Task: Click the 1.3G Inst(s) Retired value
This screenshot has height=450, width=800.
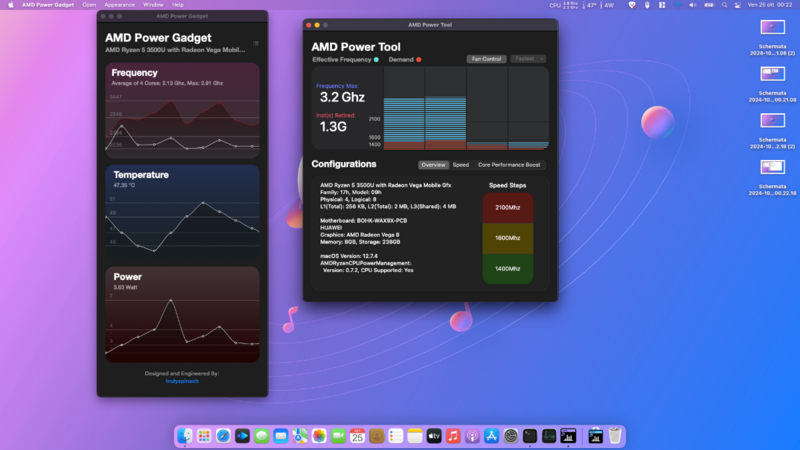Action: (333, 127)
